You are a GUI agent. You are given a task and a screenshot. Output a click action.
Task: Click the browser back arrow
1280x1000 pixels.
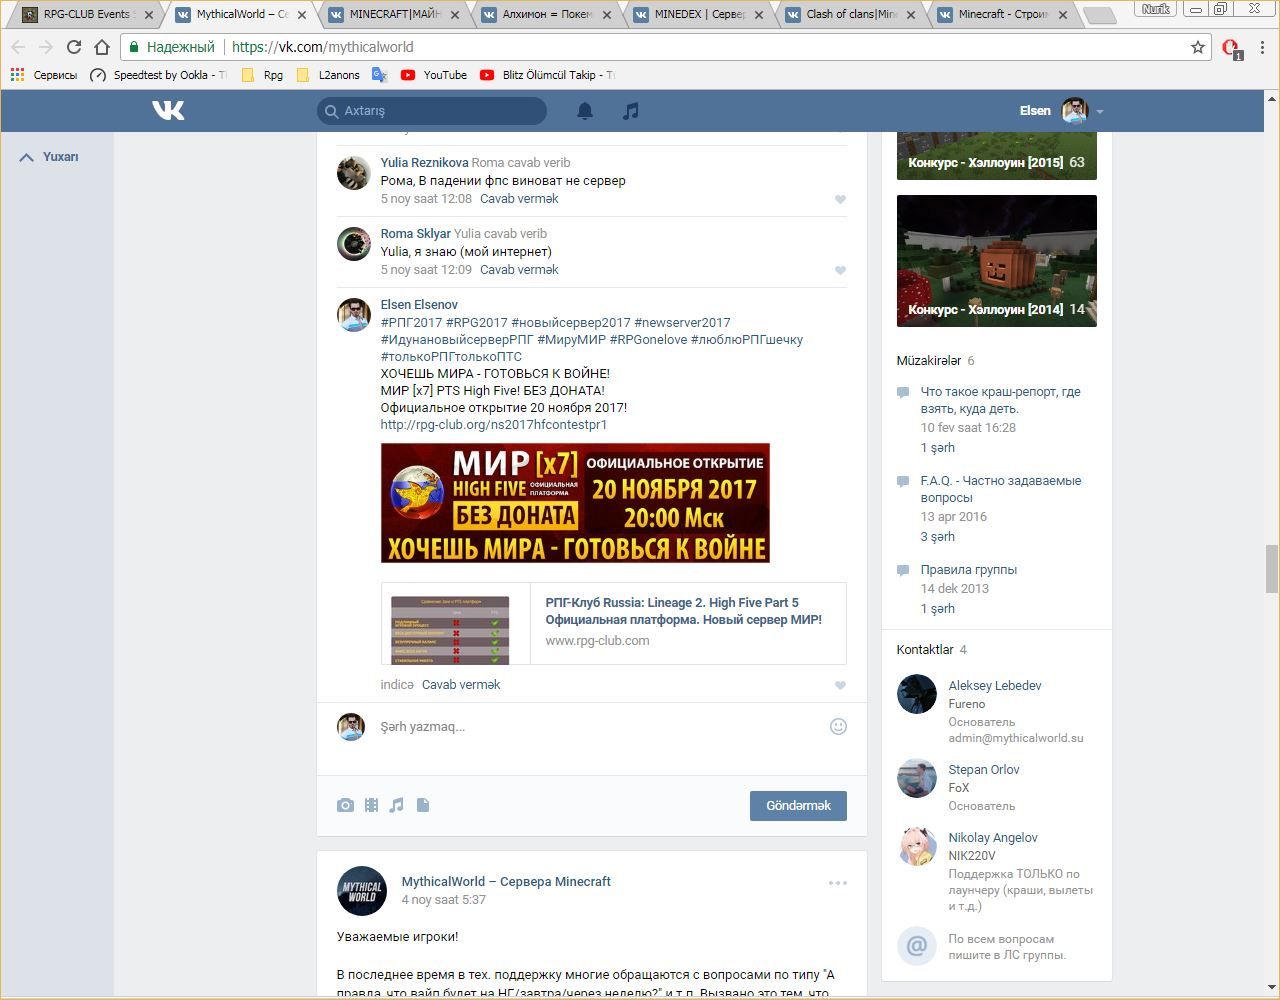[18, 47]
